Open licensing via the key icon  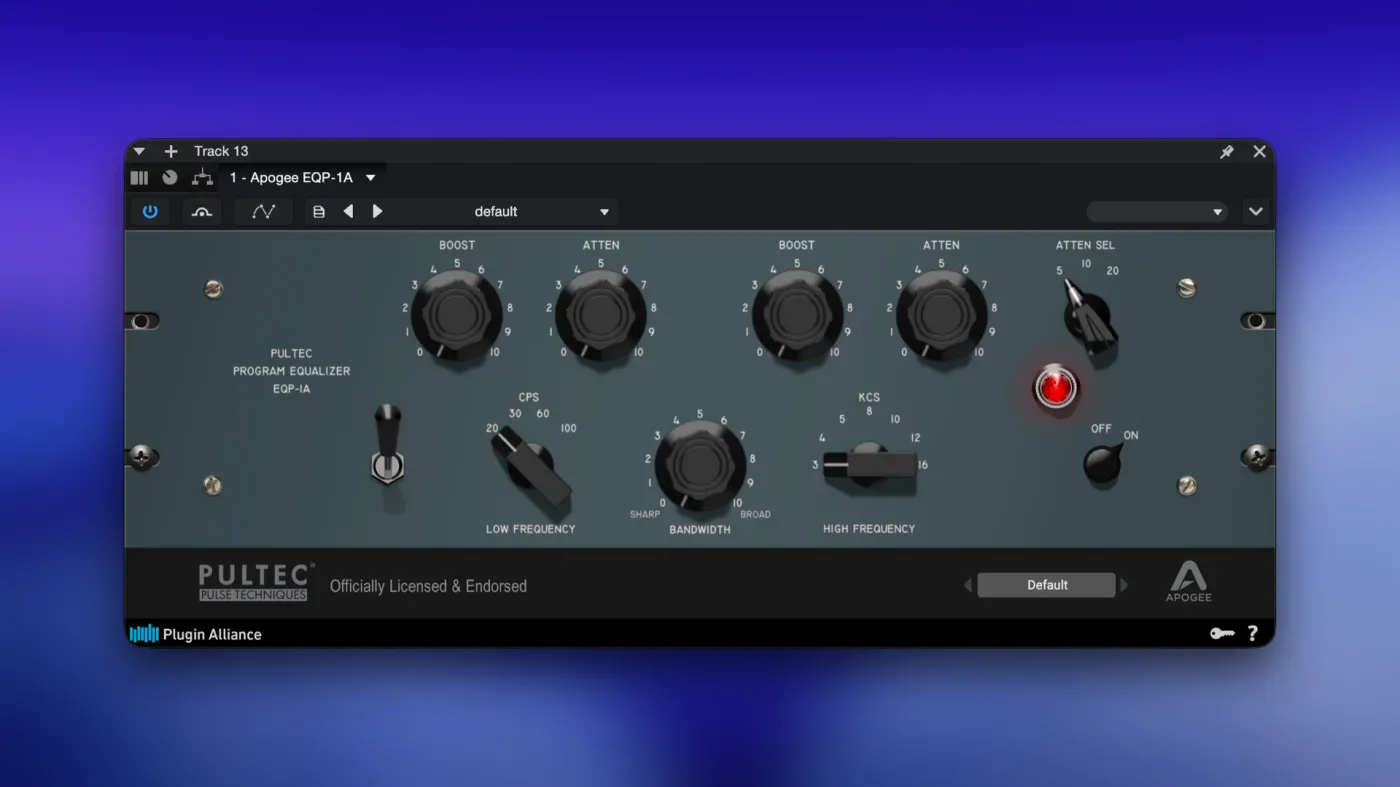pyautogui.click(x=1222, y=634)
